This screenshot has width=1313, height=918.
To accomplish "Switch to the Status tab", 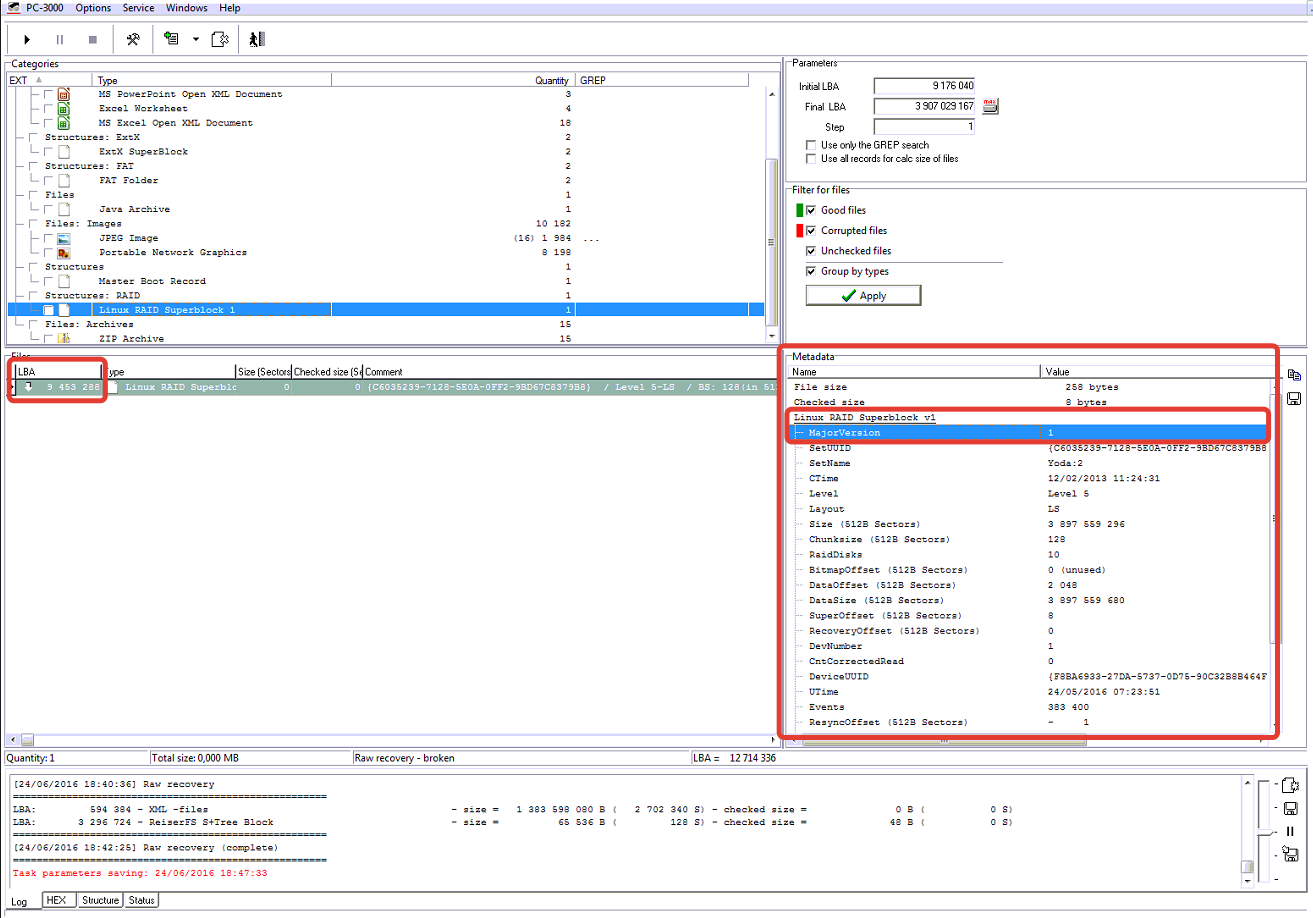I will [x=142, y=900].
